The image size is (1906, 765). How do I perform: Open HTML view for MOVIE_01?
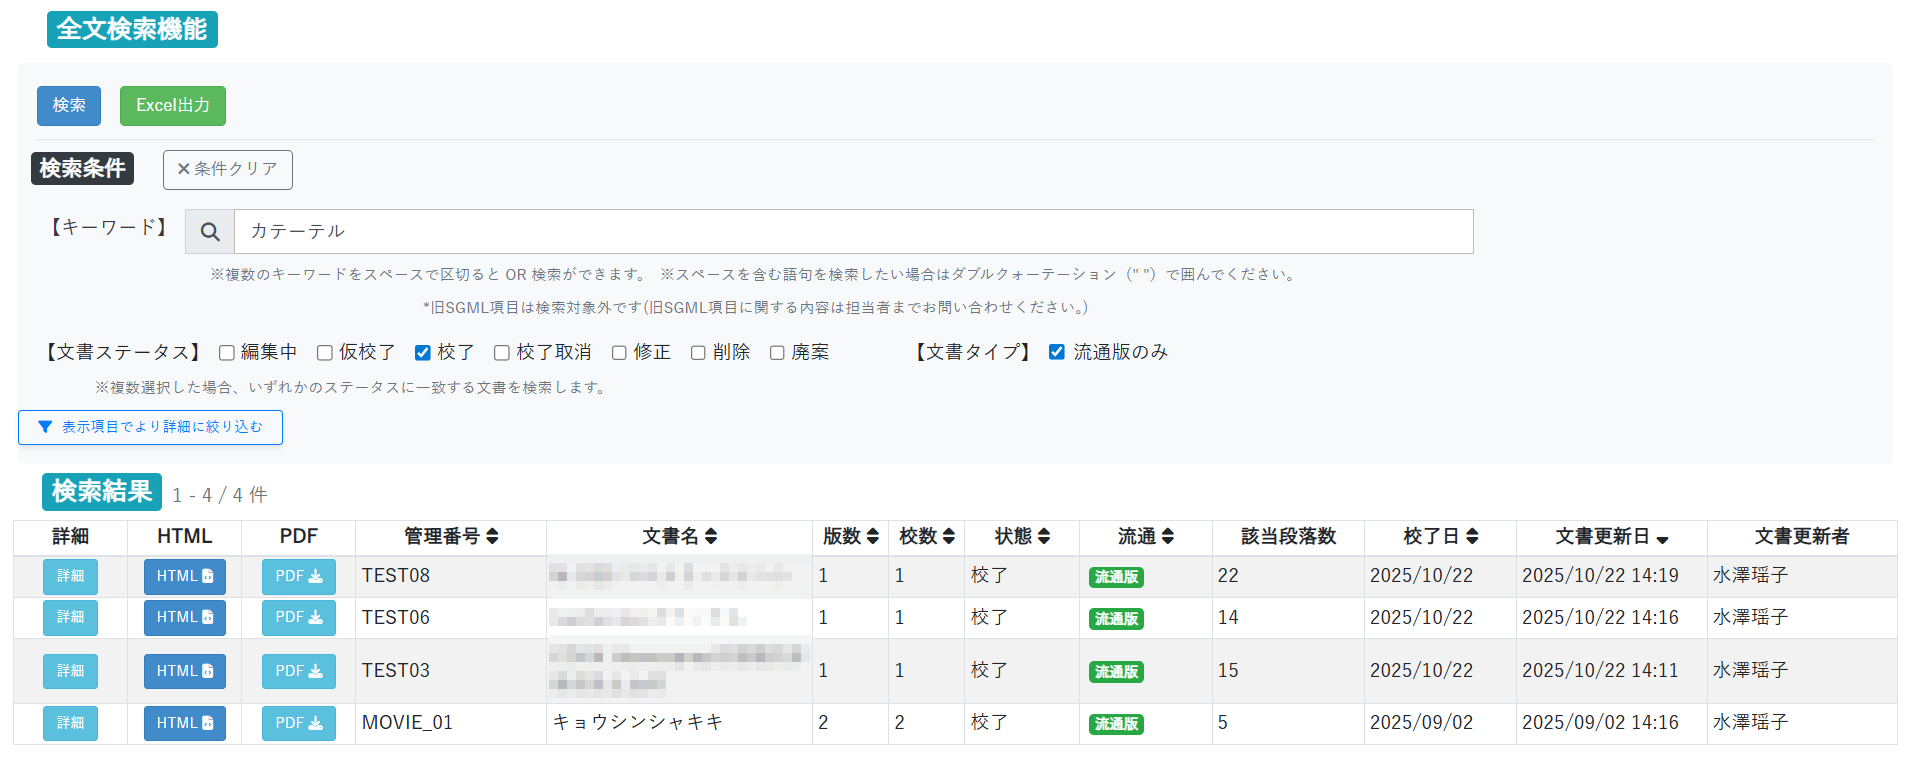pyautogui.click(x=184, y=723)
